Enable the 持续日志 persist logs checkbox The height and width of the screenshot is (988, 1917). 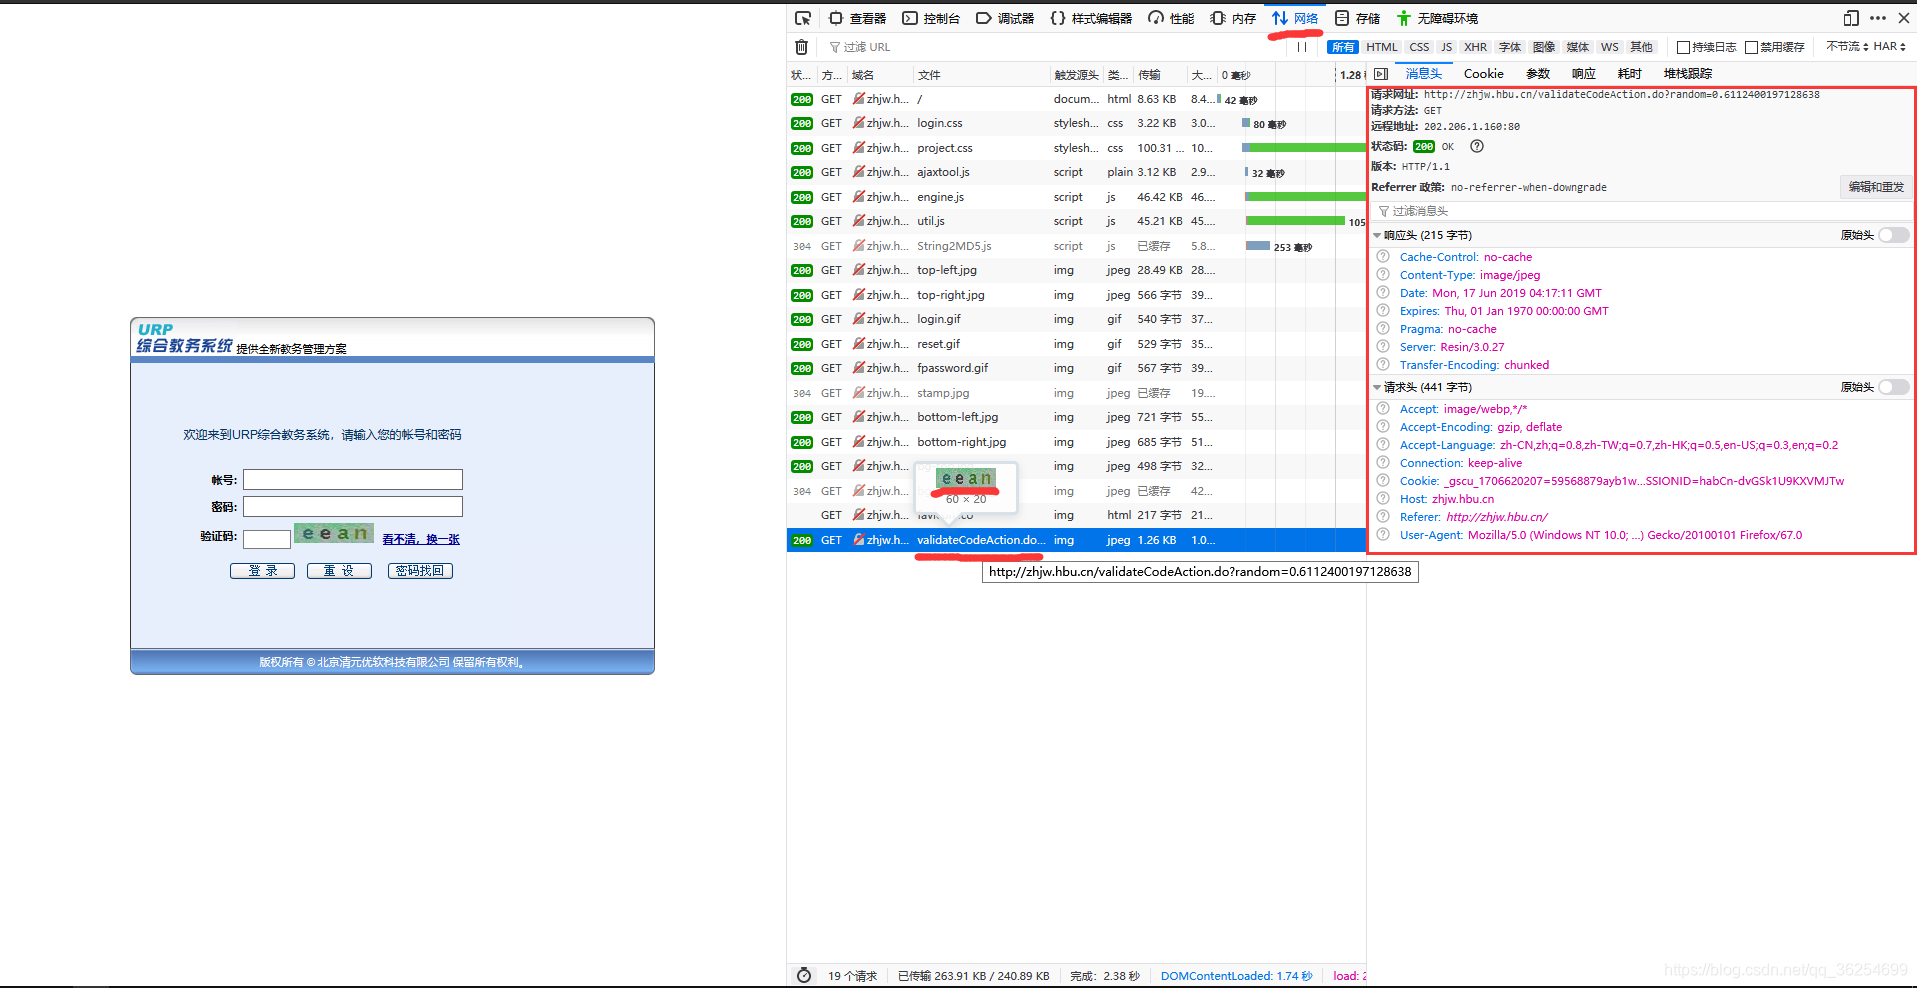coord(1683,47)
